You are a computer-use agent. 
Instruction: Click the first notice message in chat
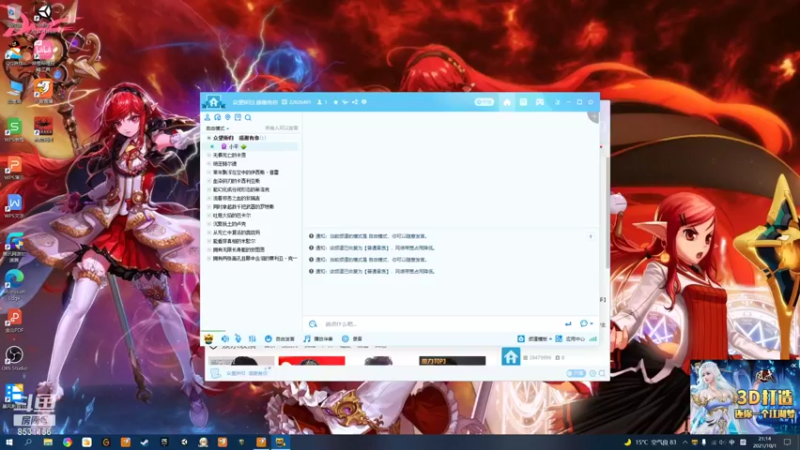point(368,236)
